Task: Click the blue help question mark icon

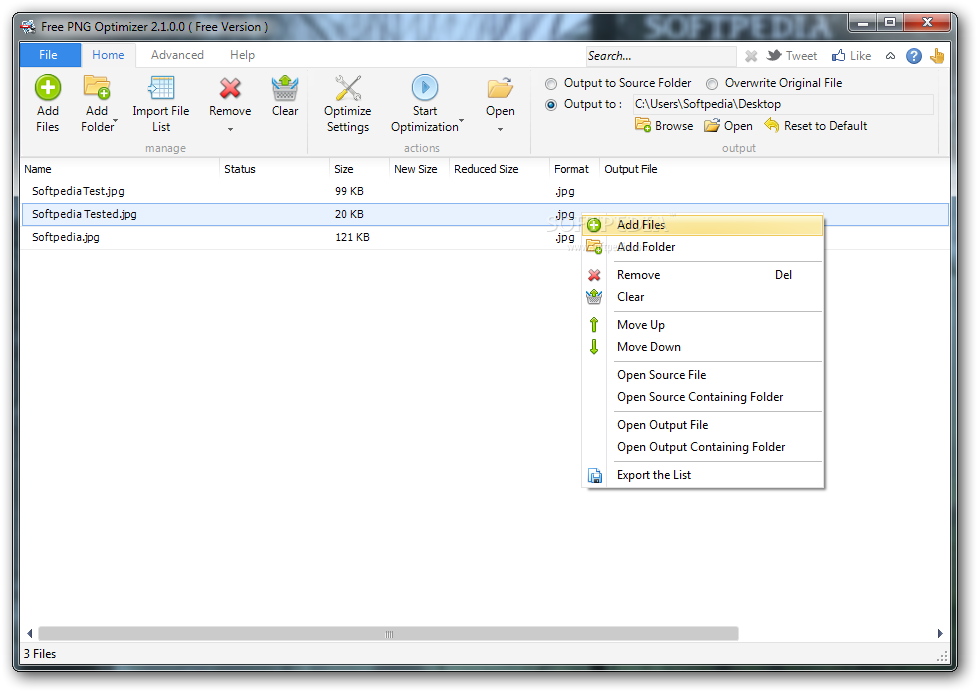Action: pos(914,56)
